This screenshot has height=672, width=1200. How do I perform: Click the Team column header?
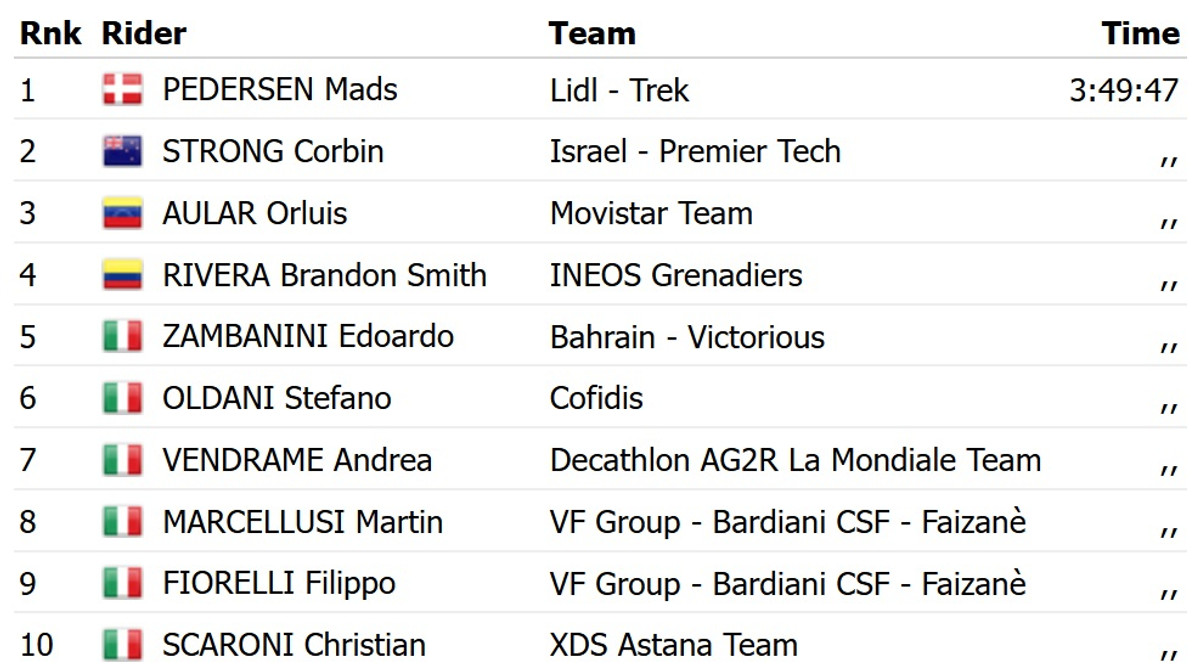point(592,33)
